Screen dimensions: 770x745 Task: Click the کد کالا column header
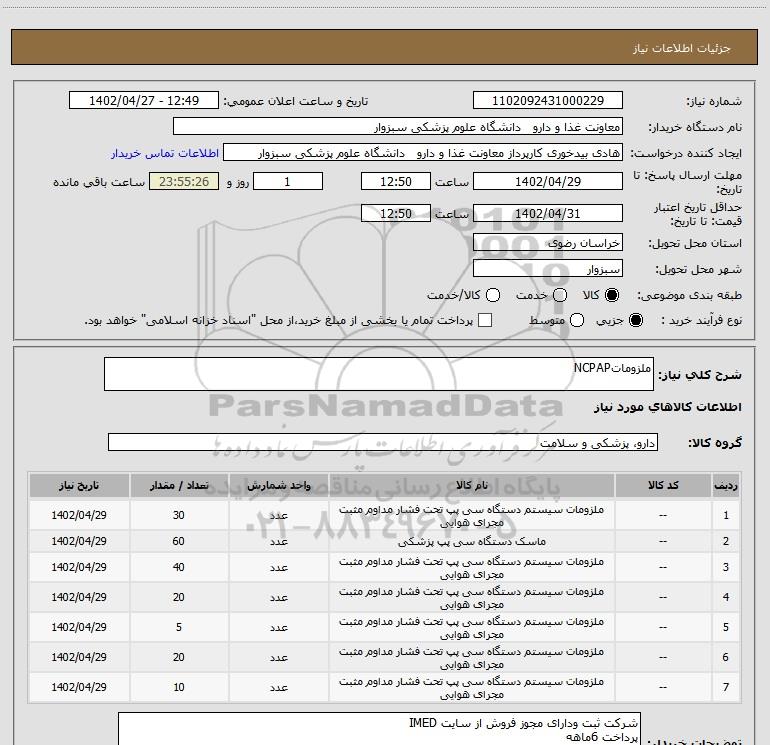tap(663, 485)
